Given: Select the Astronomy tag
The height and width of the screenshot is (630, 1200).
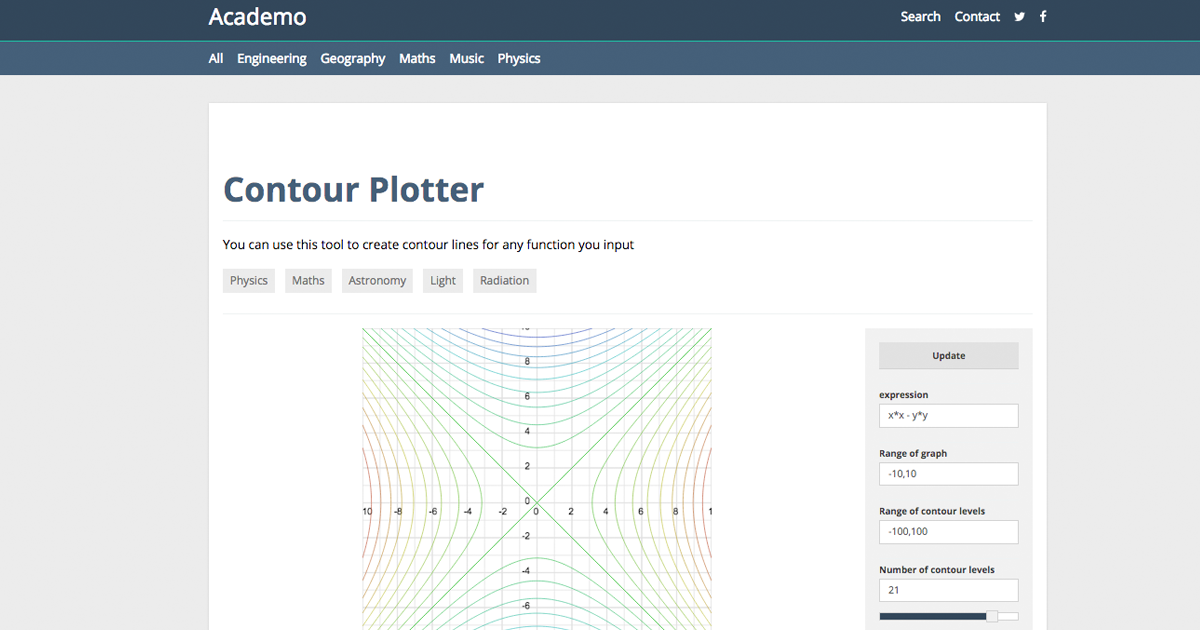Looking at the screenshot, I should 377,281.
